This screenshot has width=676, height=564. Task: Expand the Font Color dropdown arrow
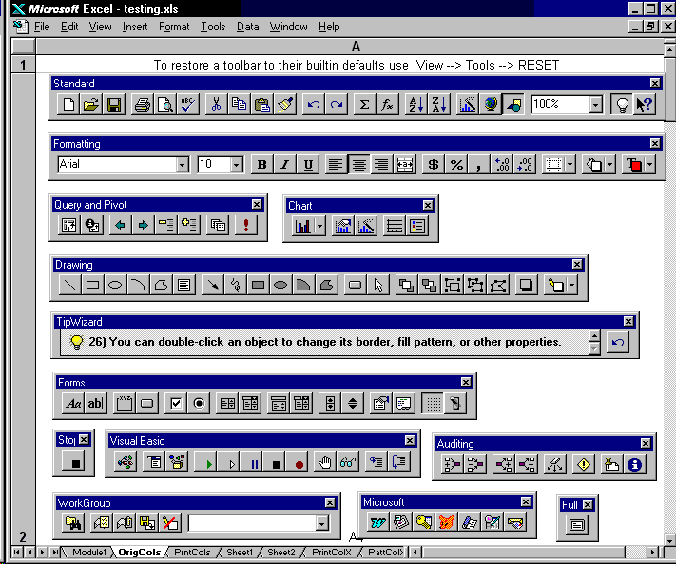point(649,164)
